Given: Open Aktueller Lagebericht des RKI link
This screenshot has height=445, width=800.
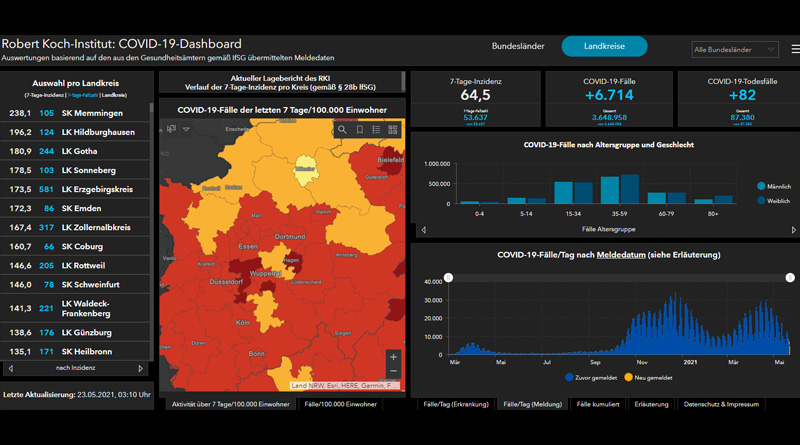Looking at the screenshot, I should [x=280, y=78].
